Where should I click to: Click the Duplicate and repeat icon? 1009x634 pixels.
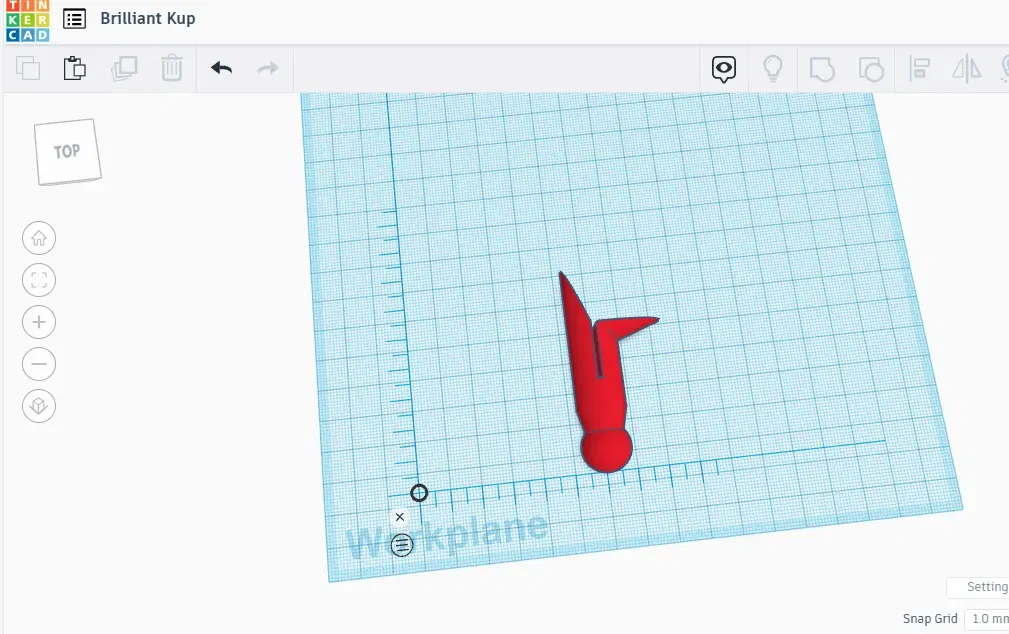124,68
